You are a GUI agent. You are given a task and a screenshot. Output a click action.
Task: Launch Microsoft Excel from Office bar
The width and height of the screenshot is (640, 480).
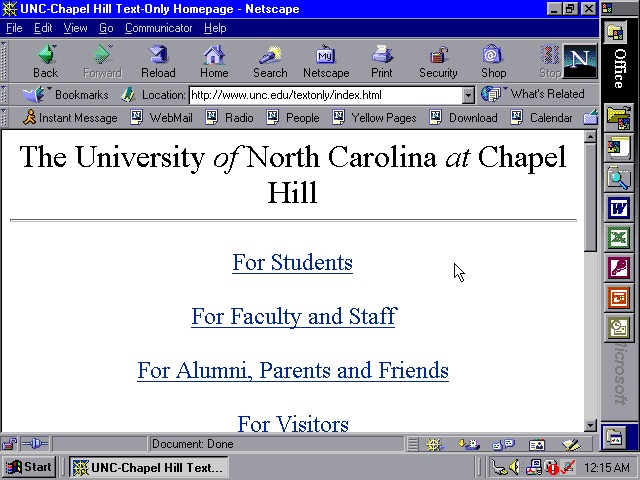(x=619, y=238)
